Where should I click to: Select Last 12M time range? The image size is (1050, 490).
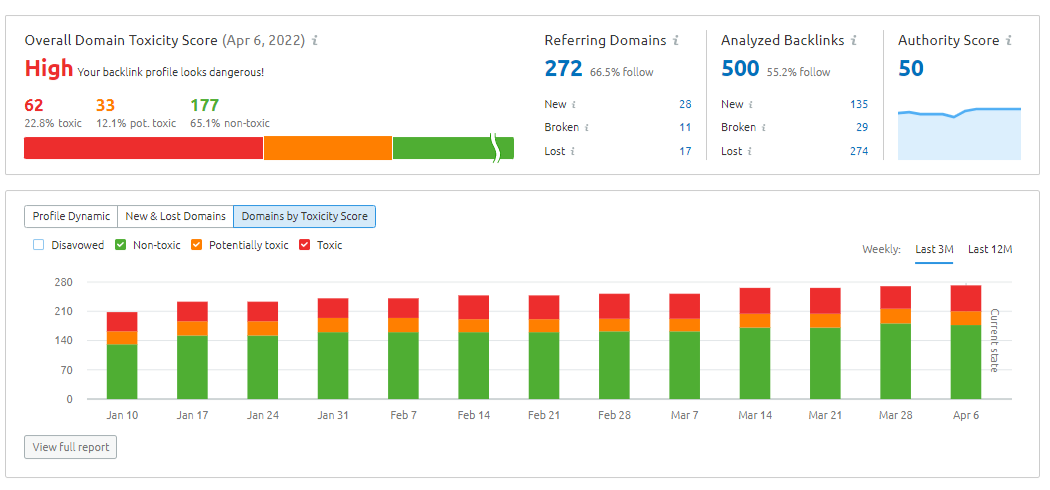point(990,249)
